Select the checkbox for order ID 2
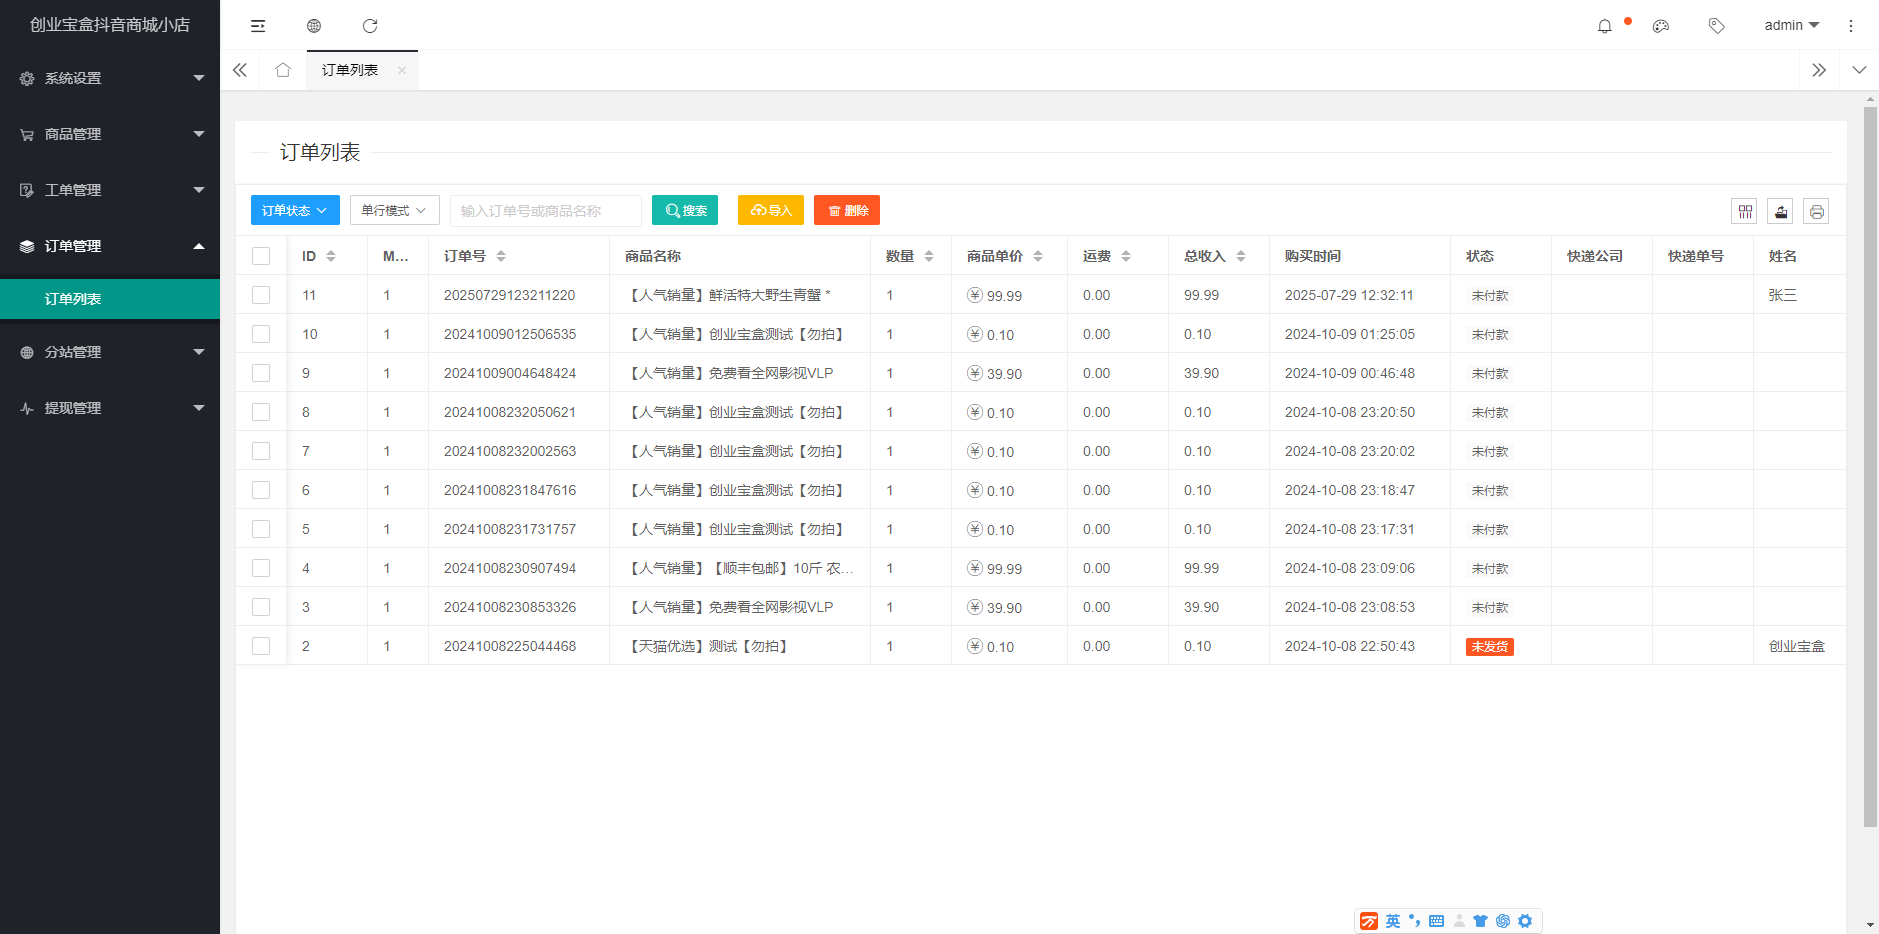This screenshot has height=934, width=1879. point(261,646)
